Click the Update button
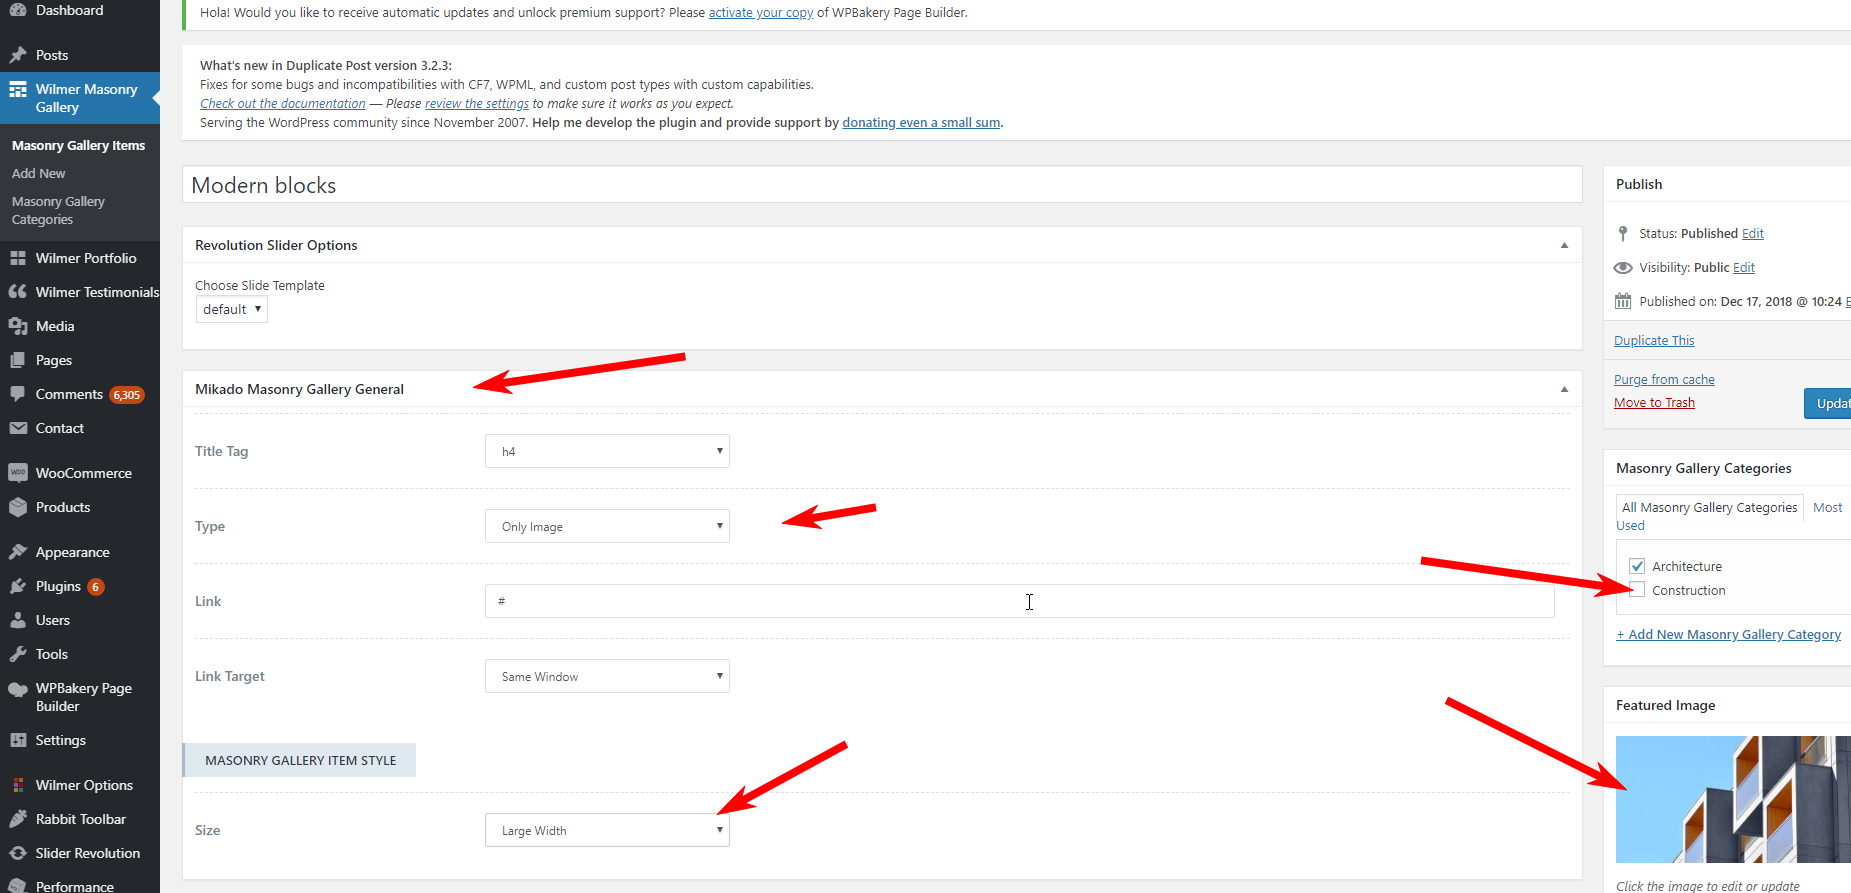1851x893 pixels. (1828, 403)
